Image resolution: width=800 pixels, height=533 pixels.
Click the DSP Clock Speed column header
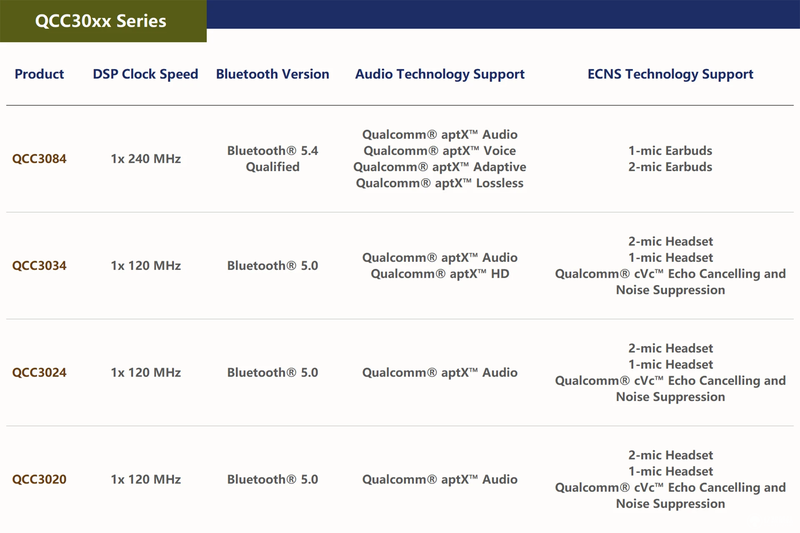pyautogui.click(x=145, y=74)
